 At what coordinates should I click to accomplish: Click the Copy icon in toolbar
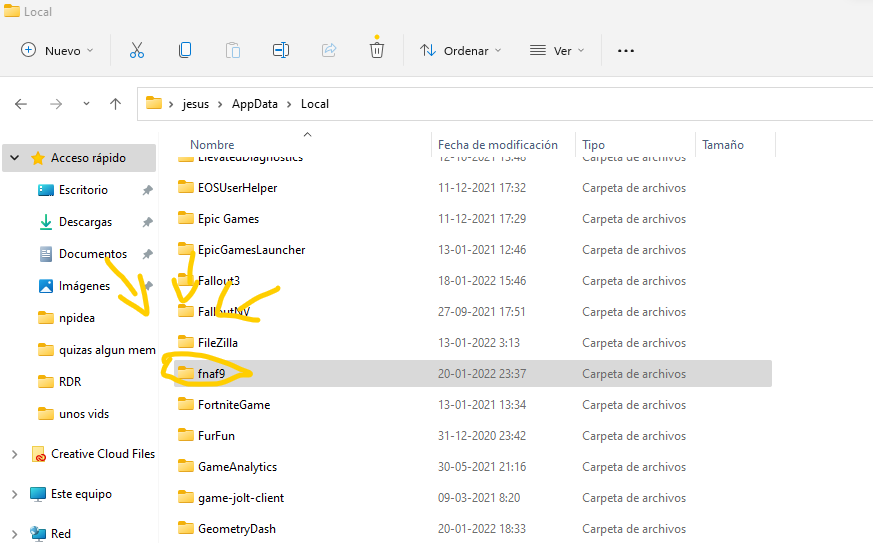[185, 51]
